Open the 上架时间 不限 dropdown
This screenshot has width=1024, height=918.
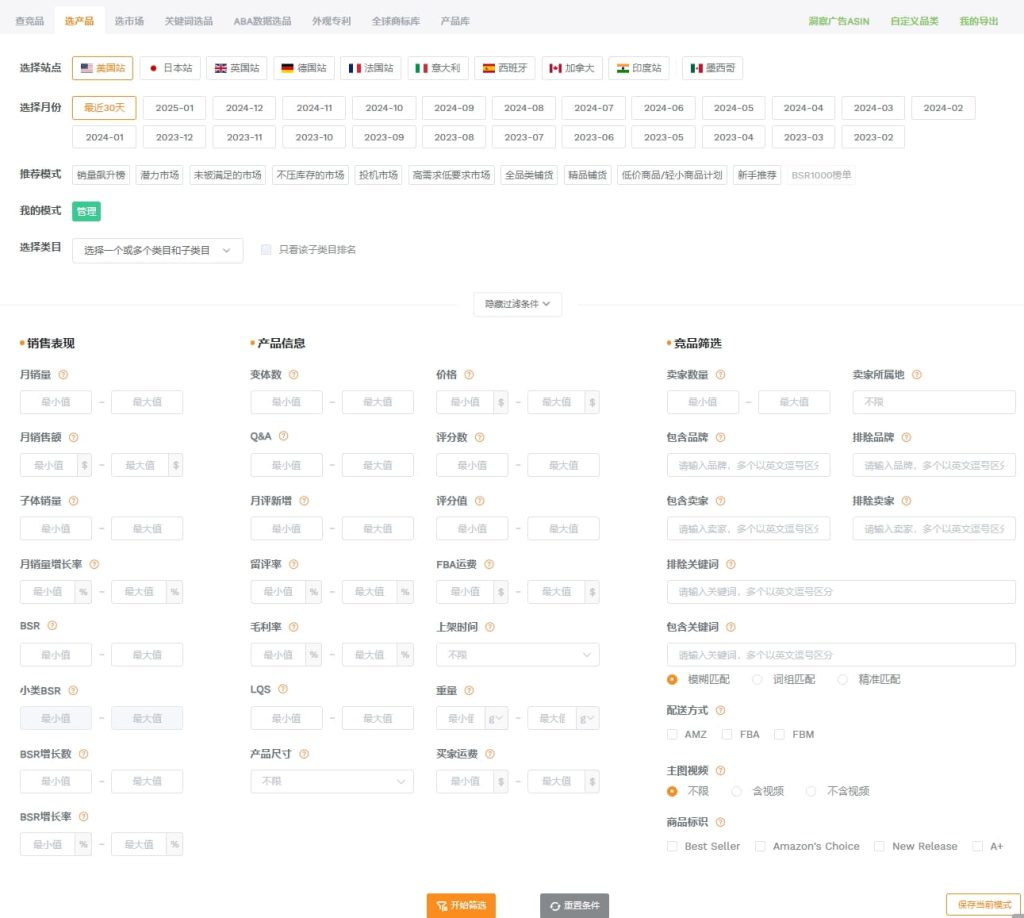[517, 654]
